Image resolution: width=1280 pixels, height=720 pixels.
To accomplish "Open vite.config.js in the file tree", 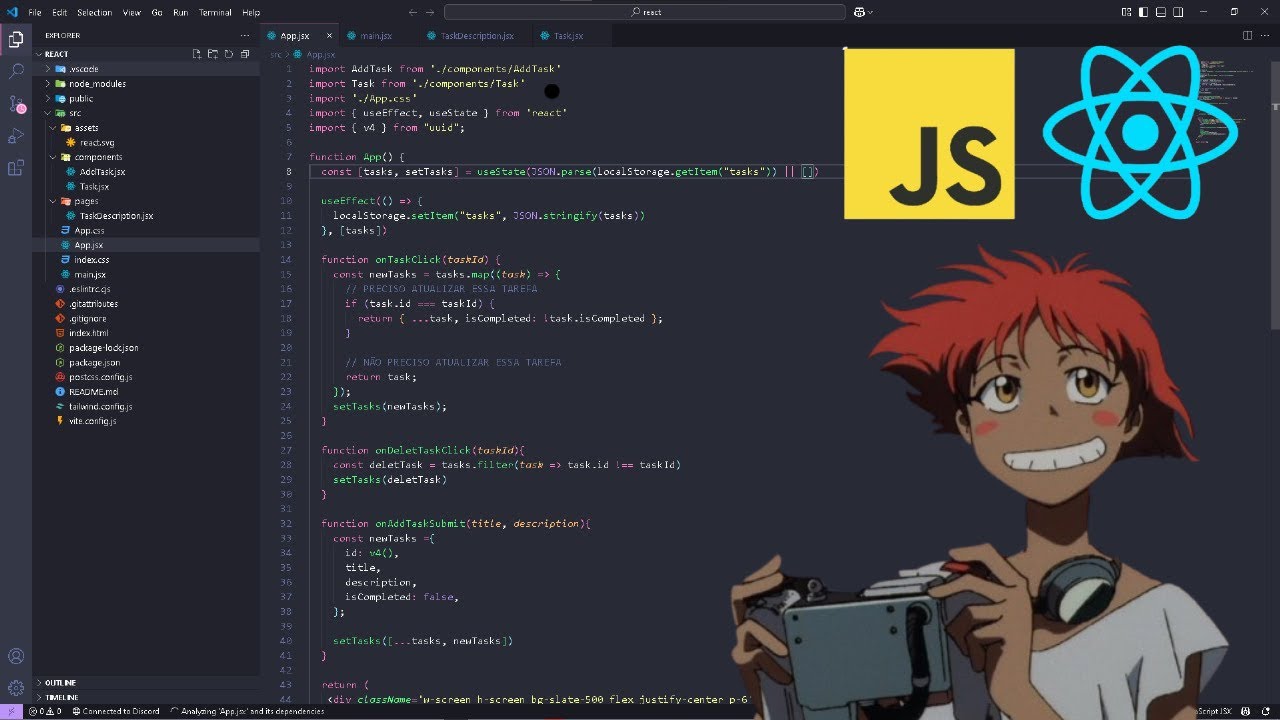I will [92, 421].
